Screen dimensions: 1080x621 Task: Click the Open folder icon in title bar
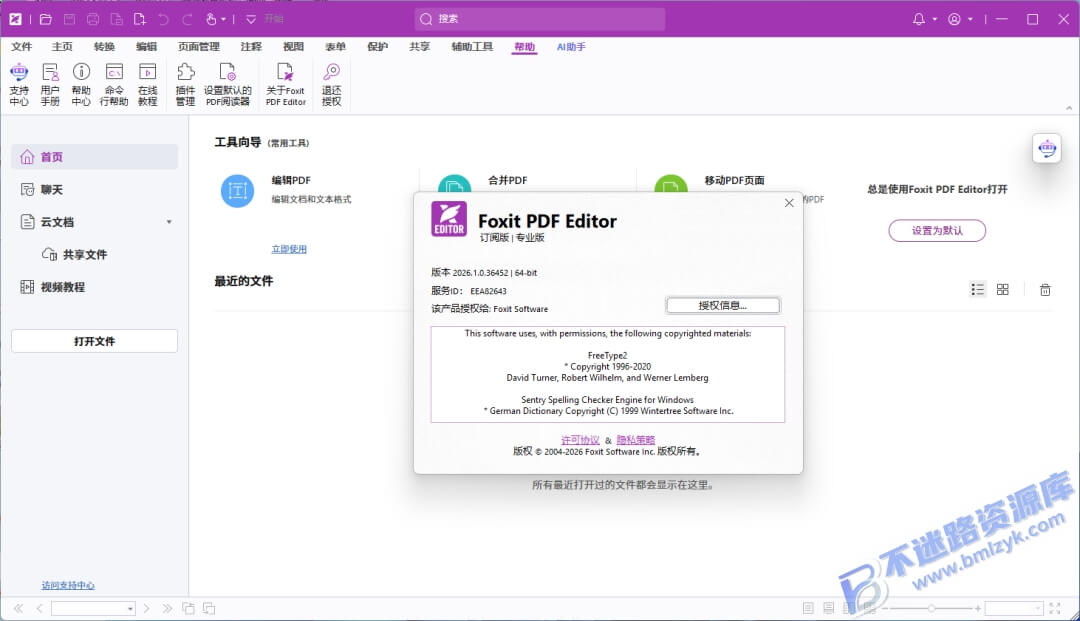[x=45, y=19]
